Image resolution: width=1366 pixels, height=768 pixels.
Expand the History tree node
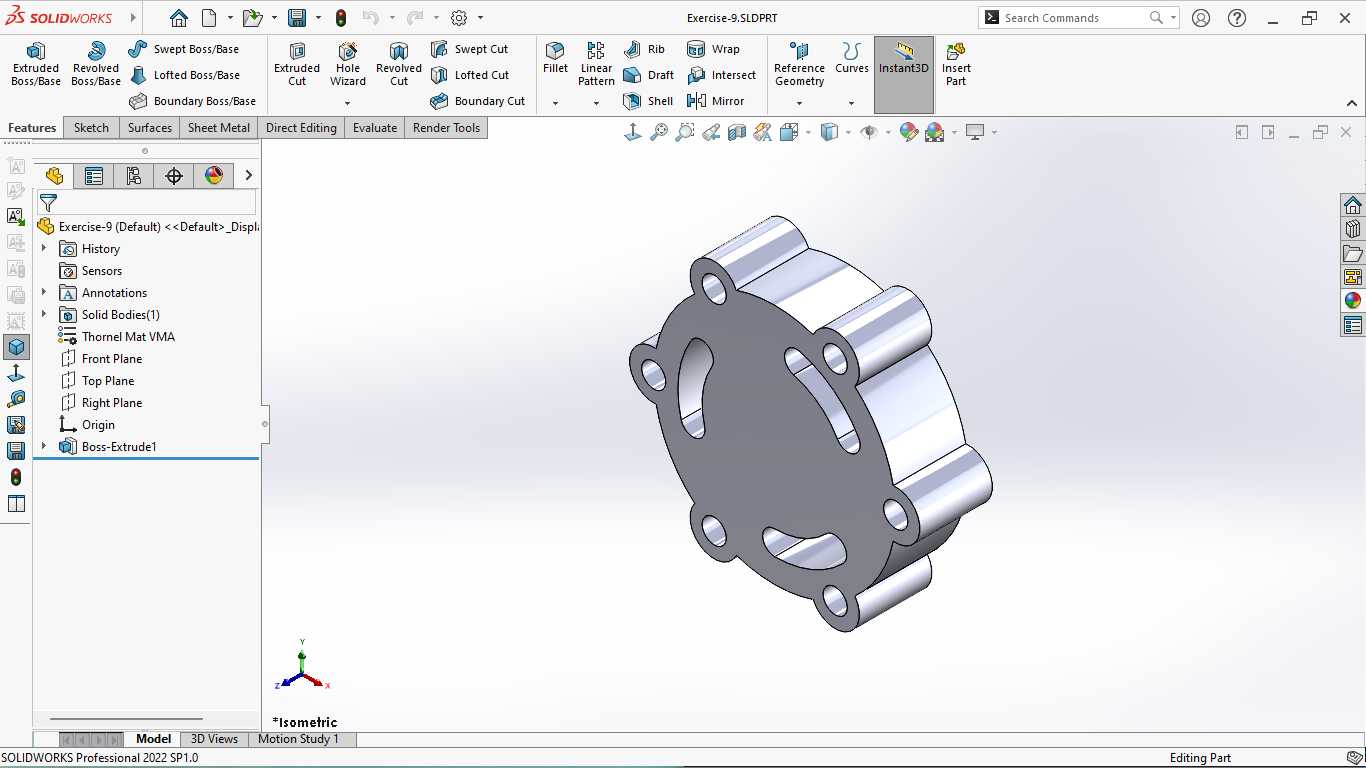click(x=44, y=248)
